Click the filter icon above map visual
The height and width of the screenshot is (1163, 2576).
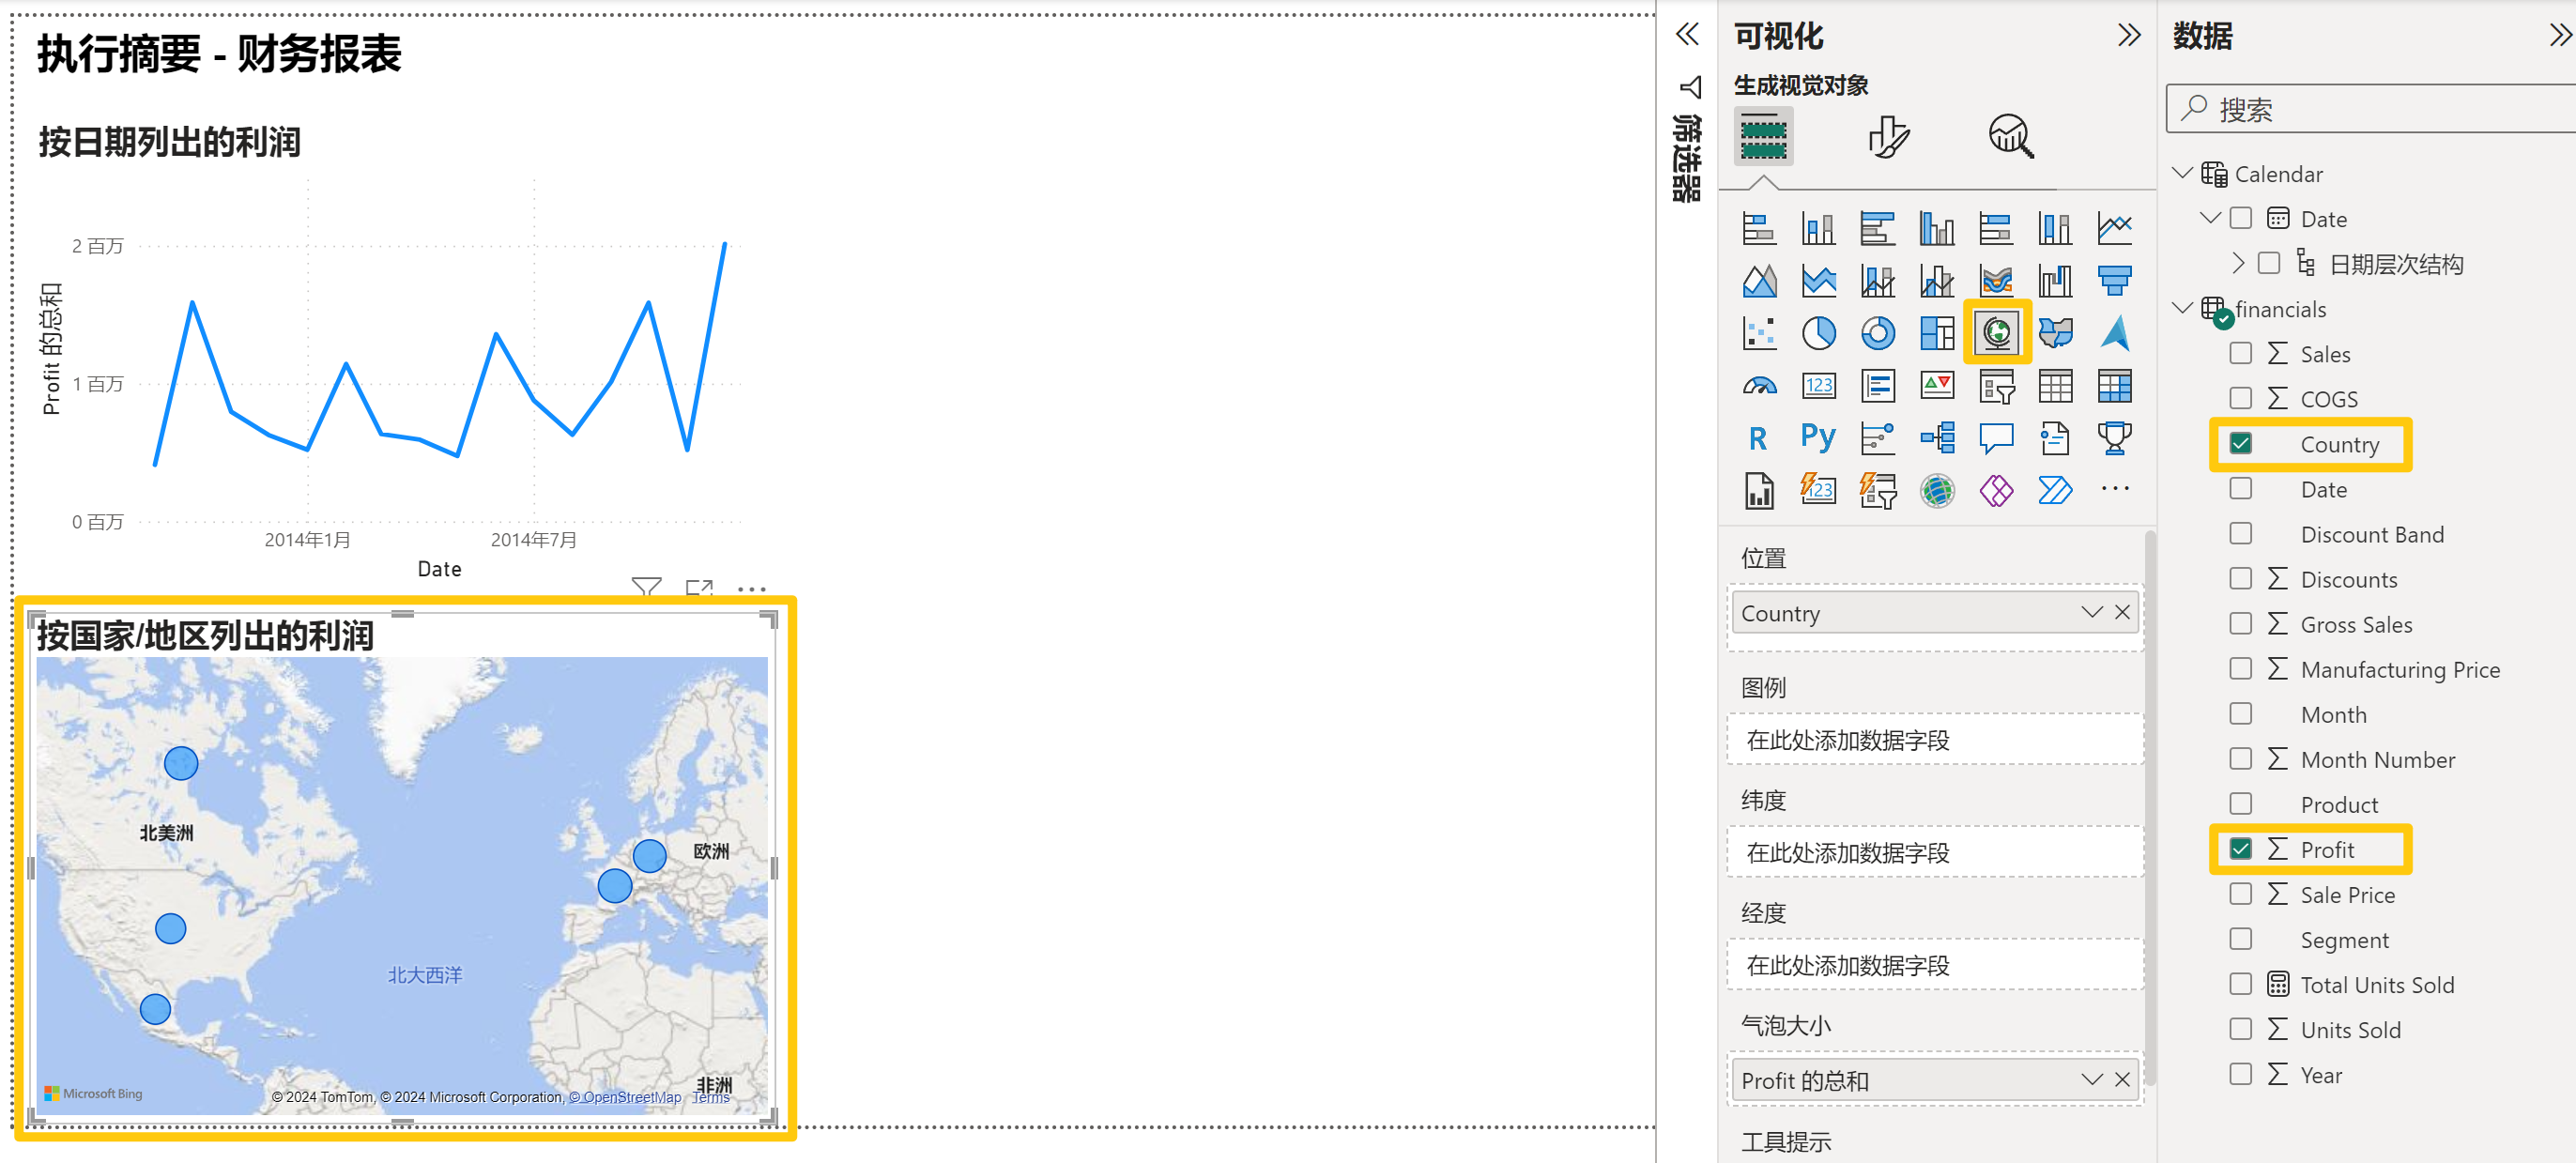tap(646, 588)
